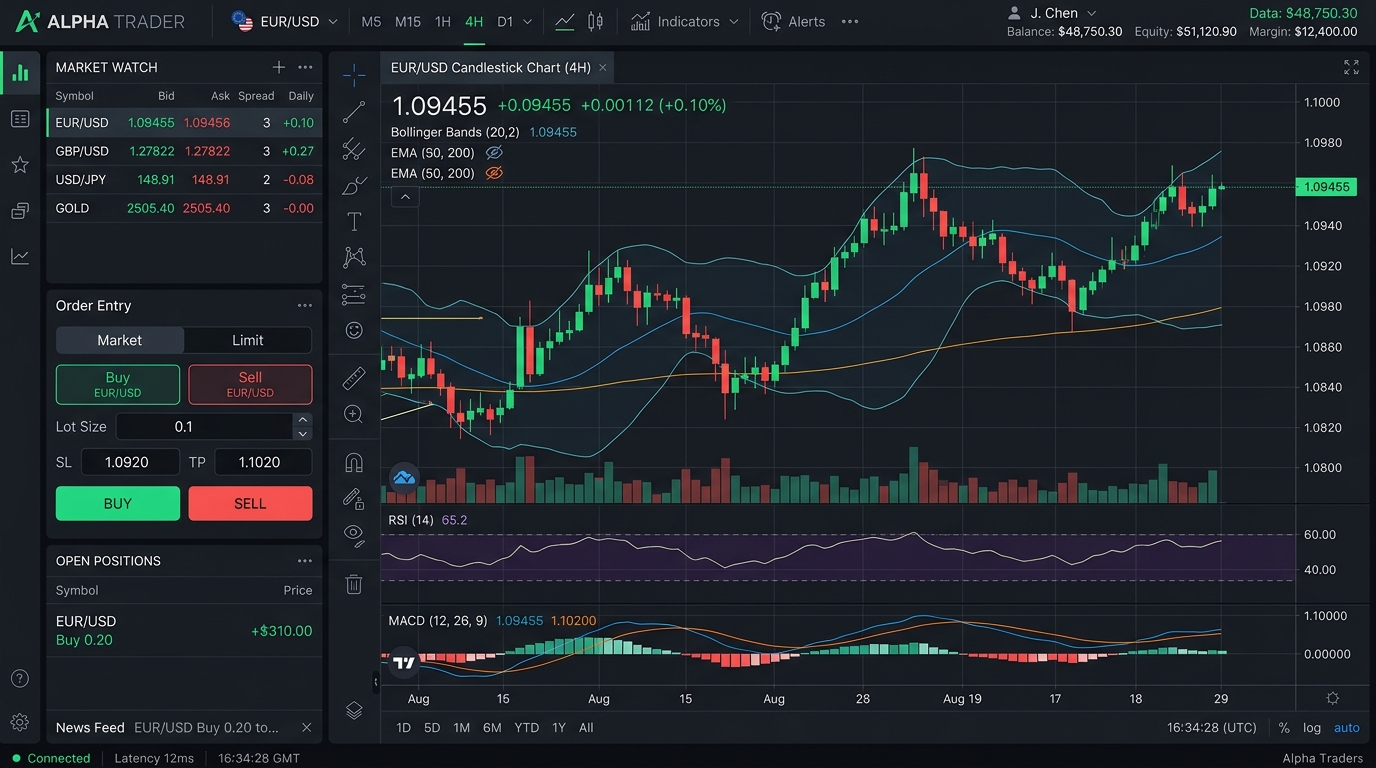Open the object tree layers icon
Image resolution: width=1376 pixels, height=768 pixels.
354,710
